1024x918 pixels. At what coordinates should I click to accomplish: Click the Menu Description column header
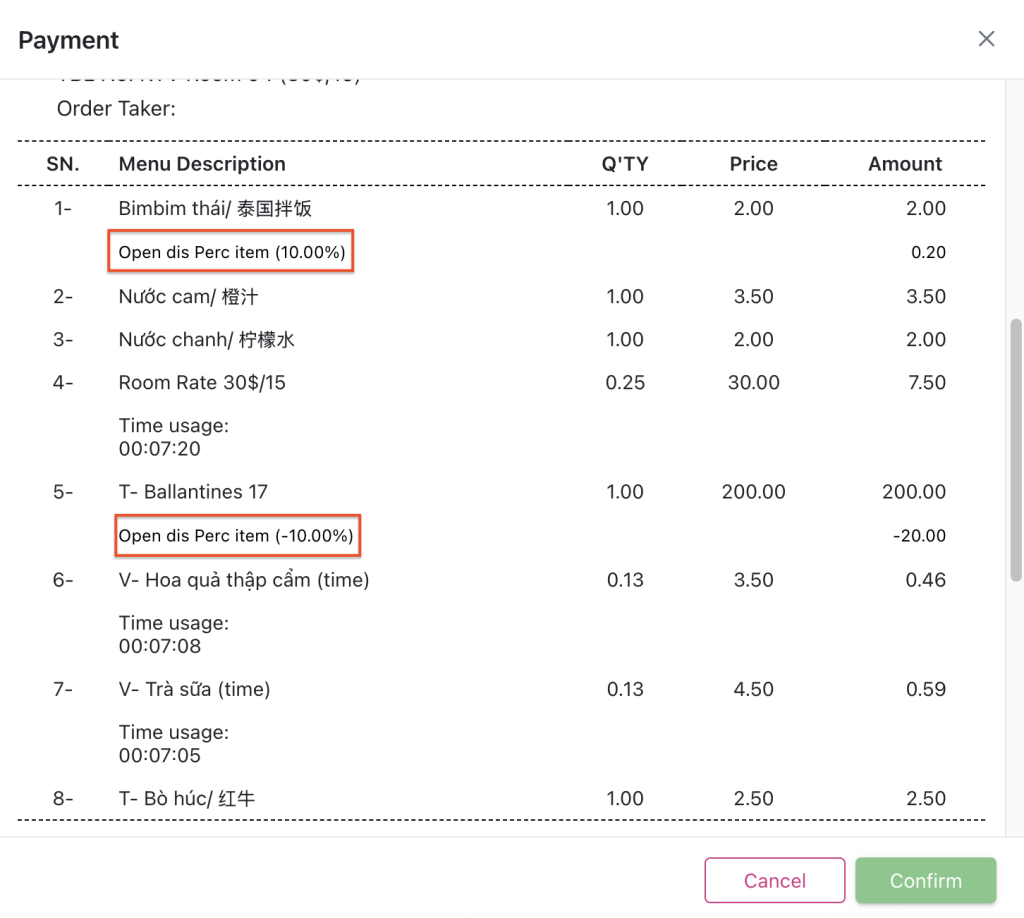click(202, 164)
